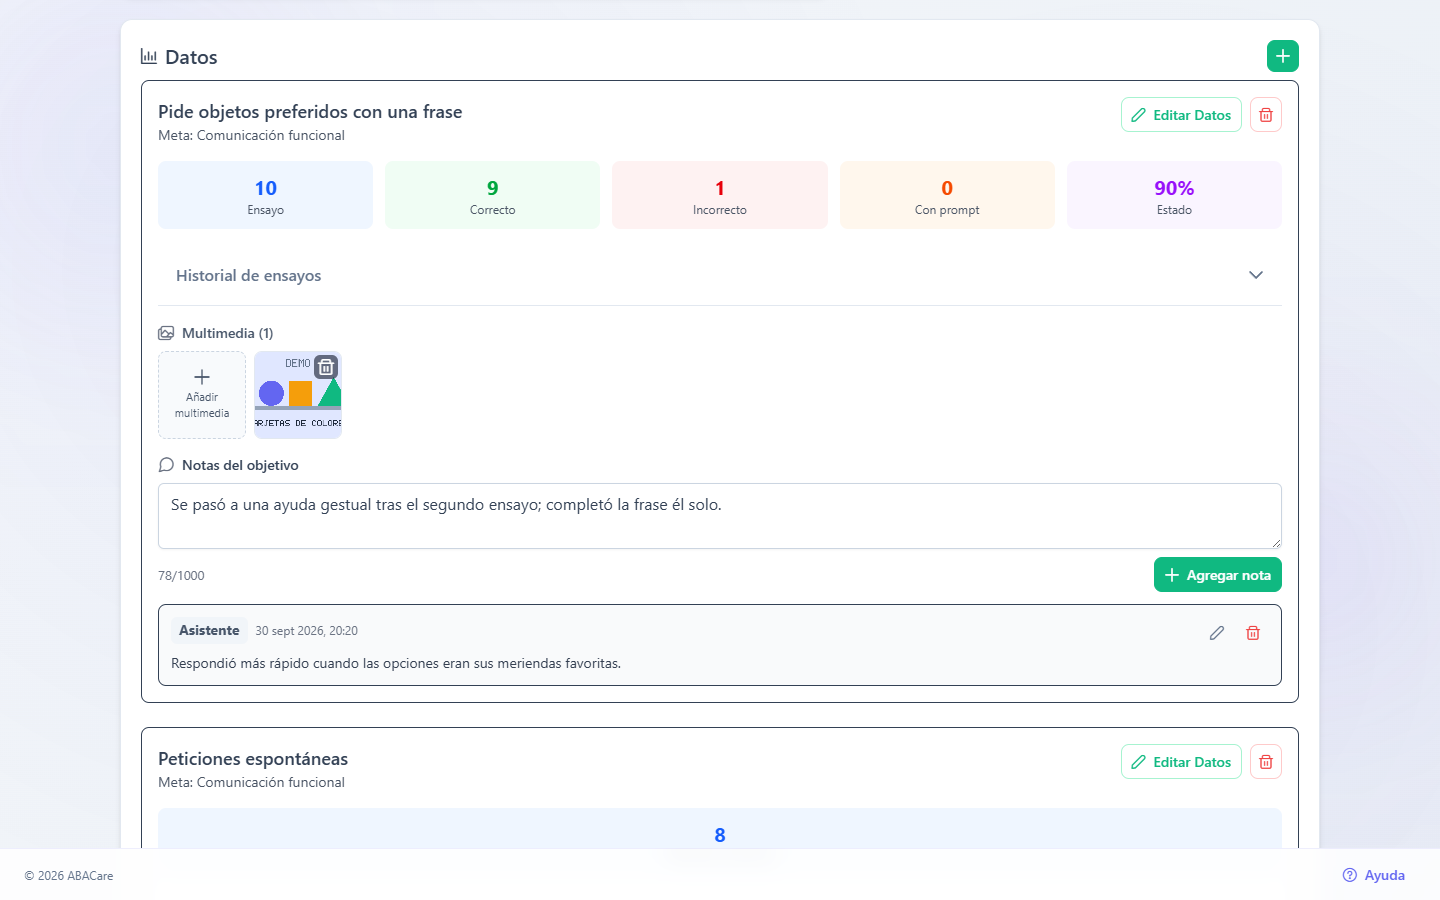Click the green plus button beside Datos
The image size is (1440, 900).
1283,56
